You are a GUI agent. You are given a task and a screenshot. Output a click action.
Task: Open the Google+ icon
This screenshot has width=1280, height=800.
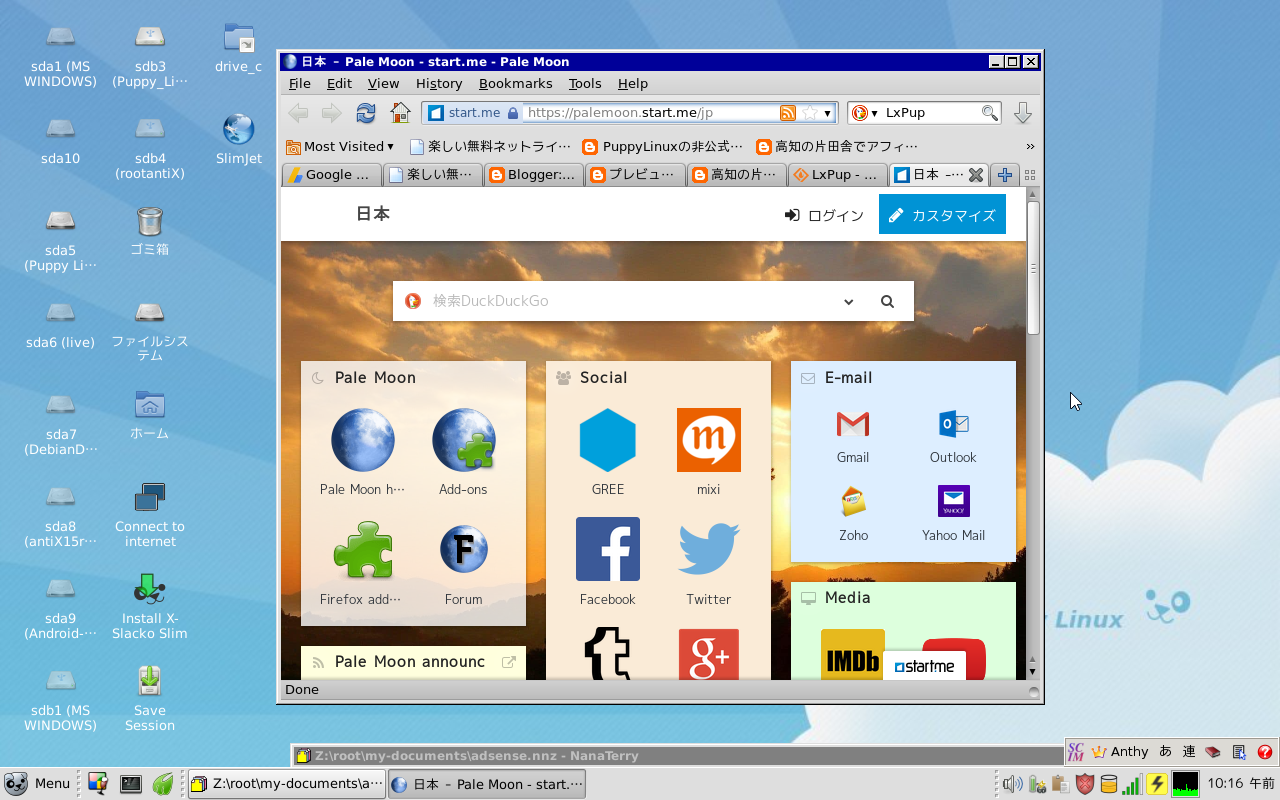(709, 655)
